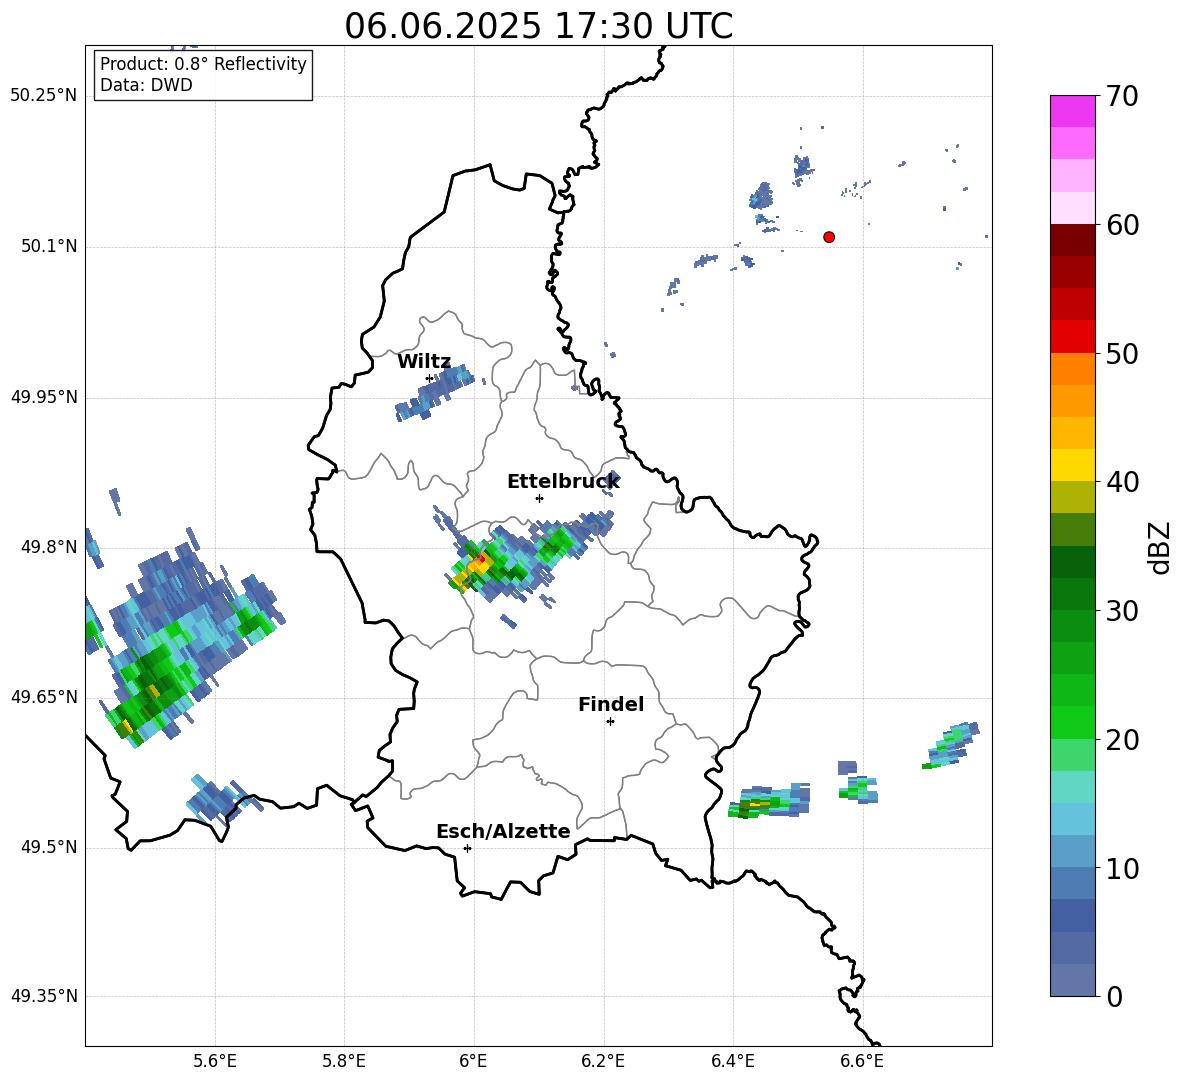Click the 50.1°N latitude label
Image resolution: width=1184 pixels, height=1081 pixels.
[x=49, y=246]
